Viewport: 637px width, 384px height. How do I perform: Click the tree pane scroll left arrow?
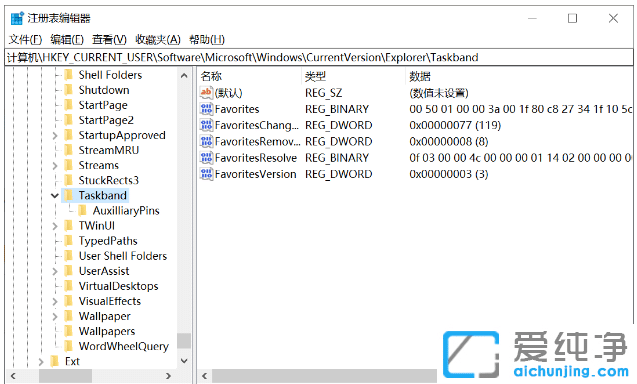click(13, 376)
